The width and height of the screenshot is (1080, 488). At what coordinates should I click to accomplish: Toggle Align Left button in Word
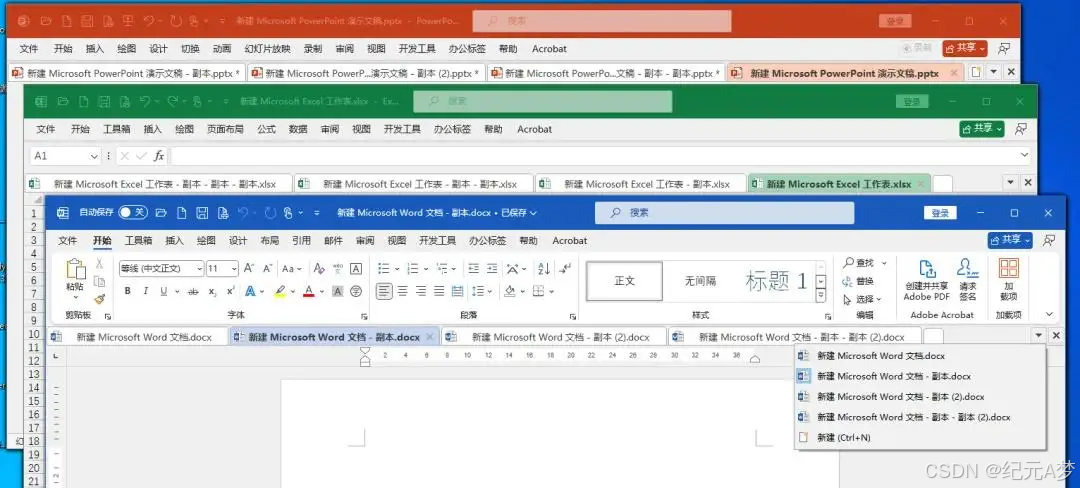click(384, 291)
